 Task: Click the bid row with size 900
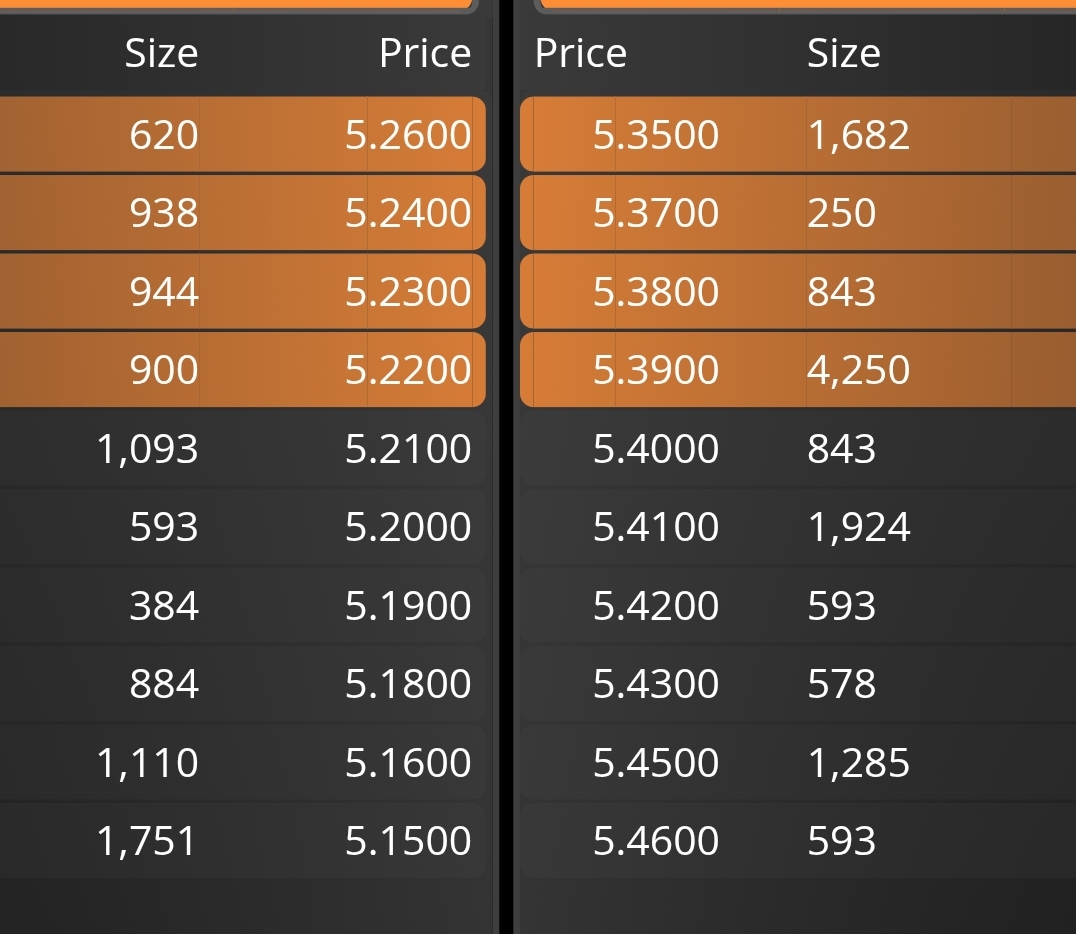pyautogui.click(x=242, y=370)
